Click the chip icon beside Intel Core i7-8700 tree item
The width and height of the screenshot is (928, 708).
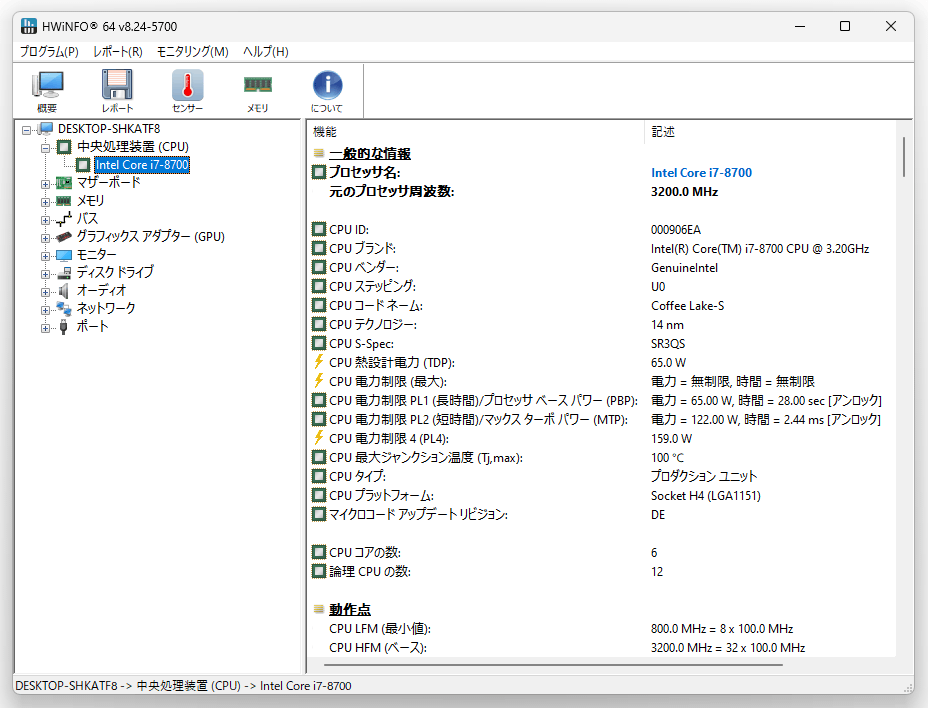(83, 165)
